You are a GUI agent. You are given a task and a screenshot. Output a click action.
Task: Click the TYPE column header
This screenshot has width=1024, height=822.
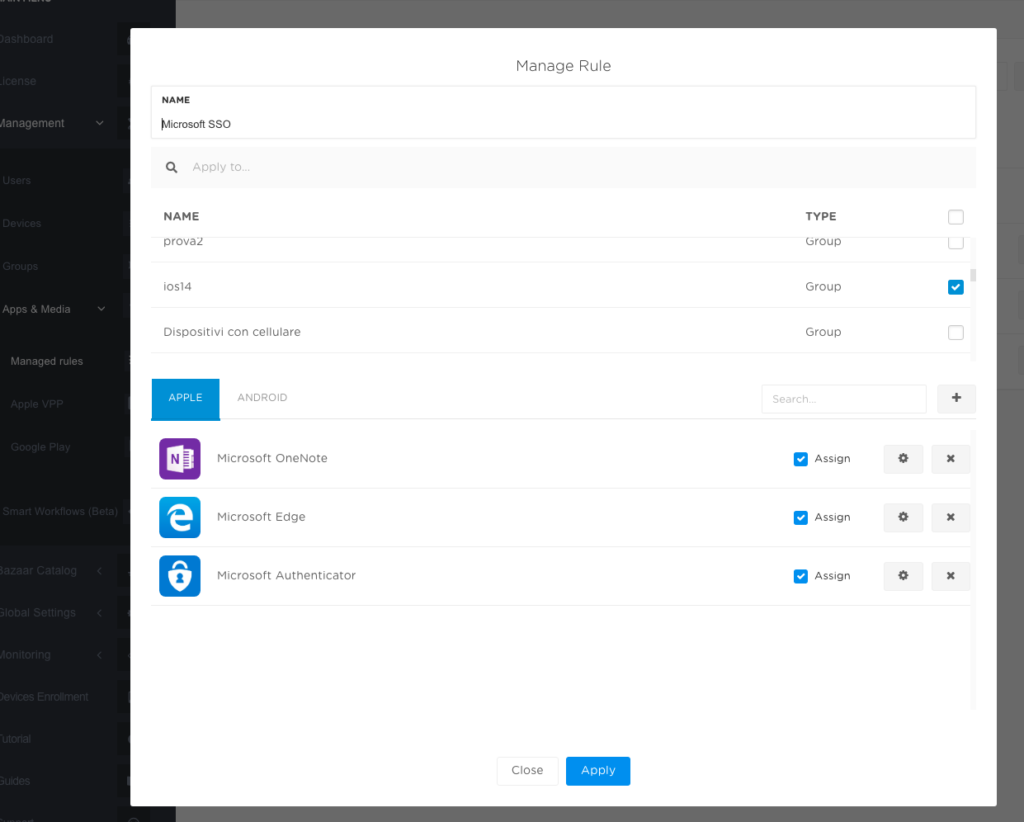pos(820,216)
